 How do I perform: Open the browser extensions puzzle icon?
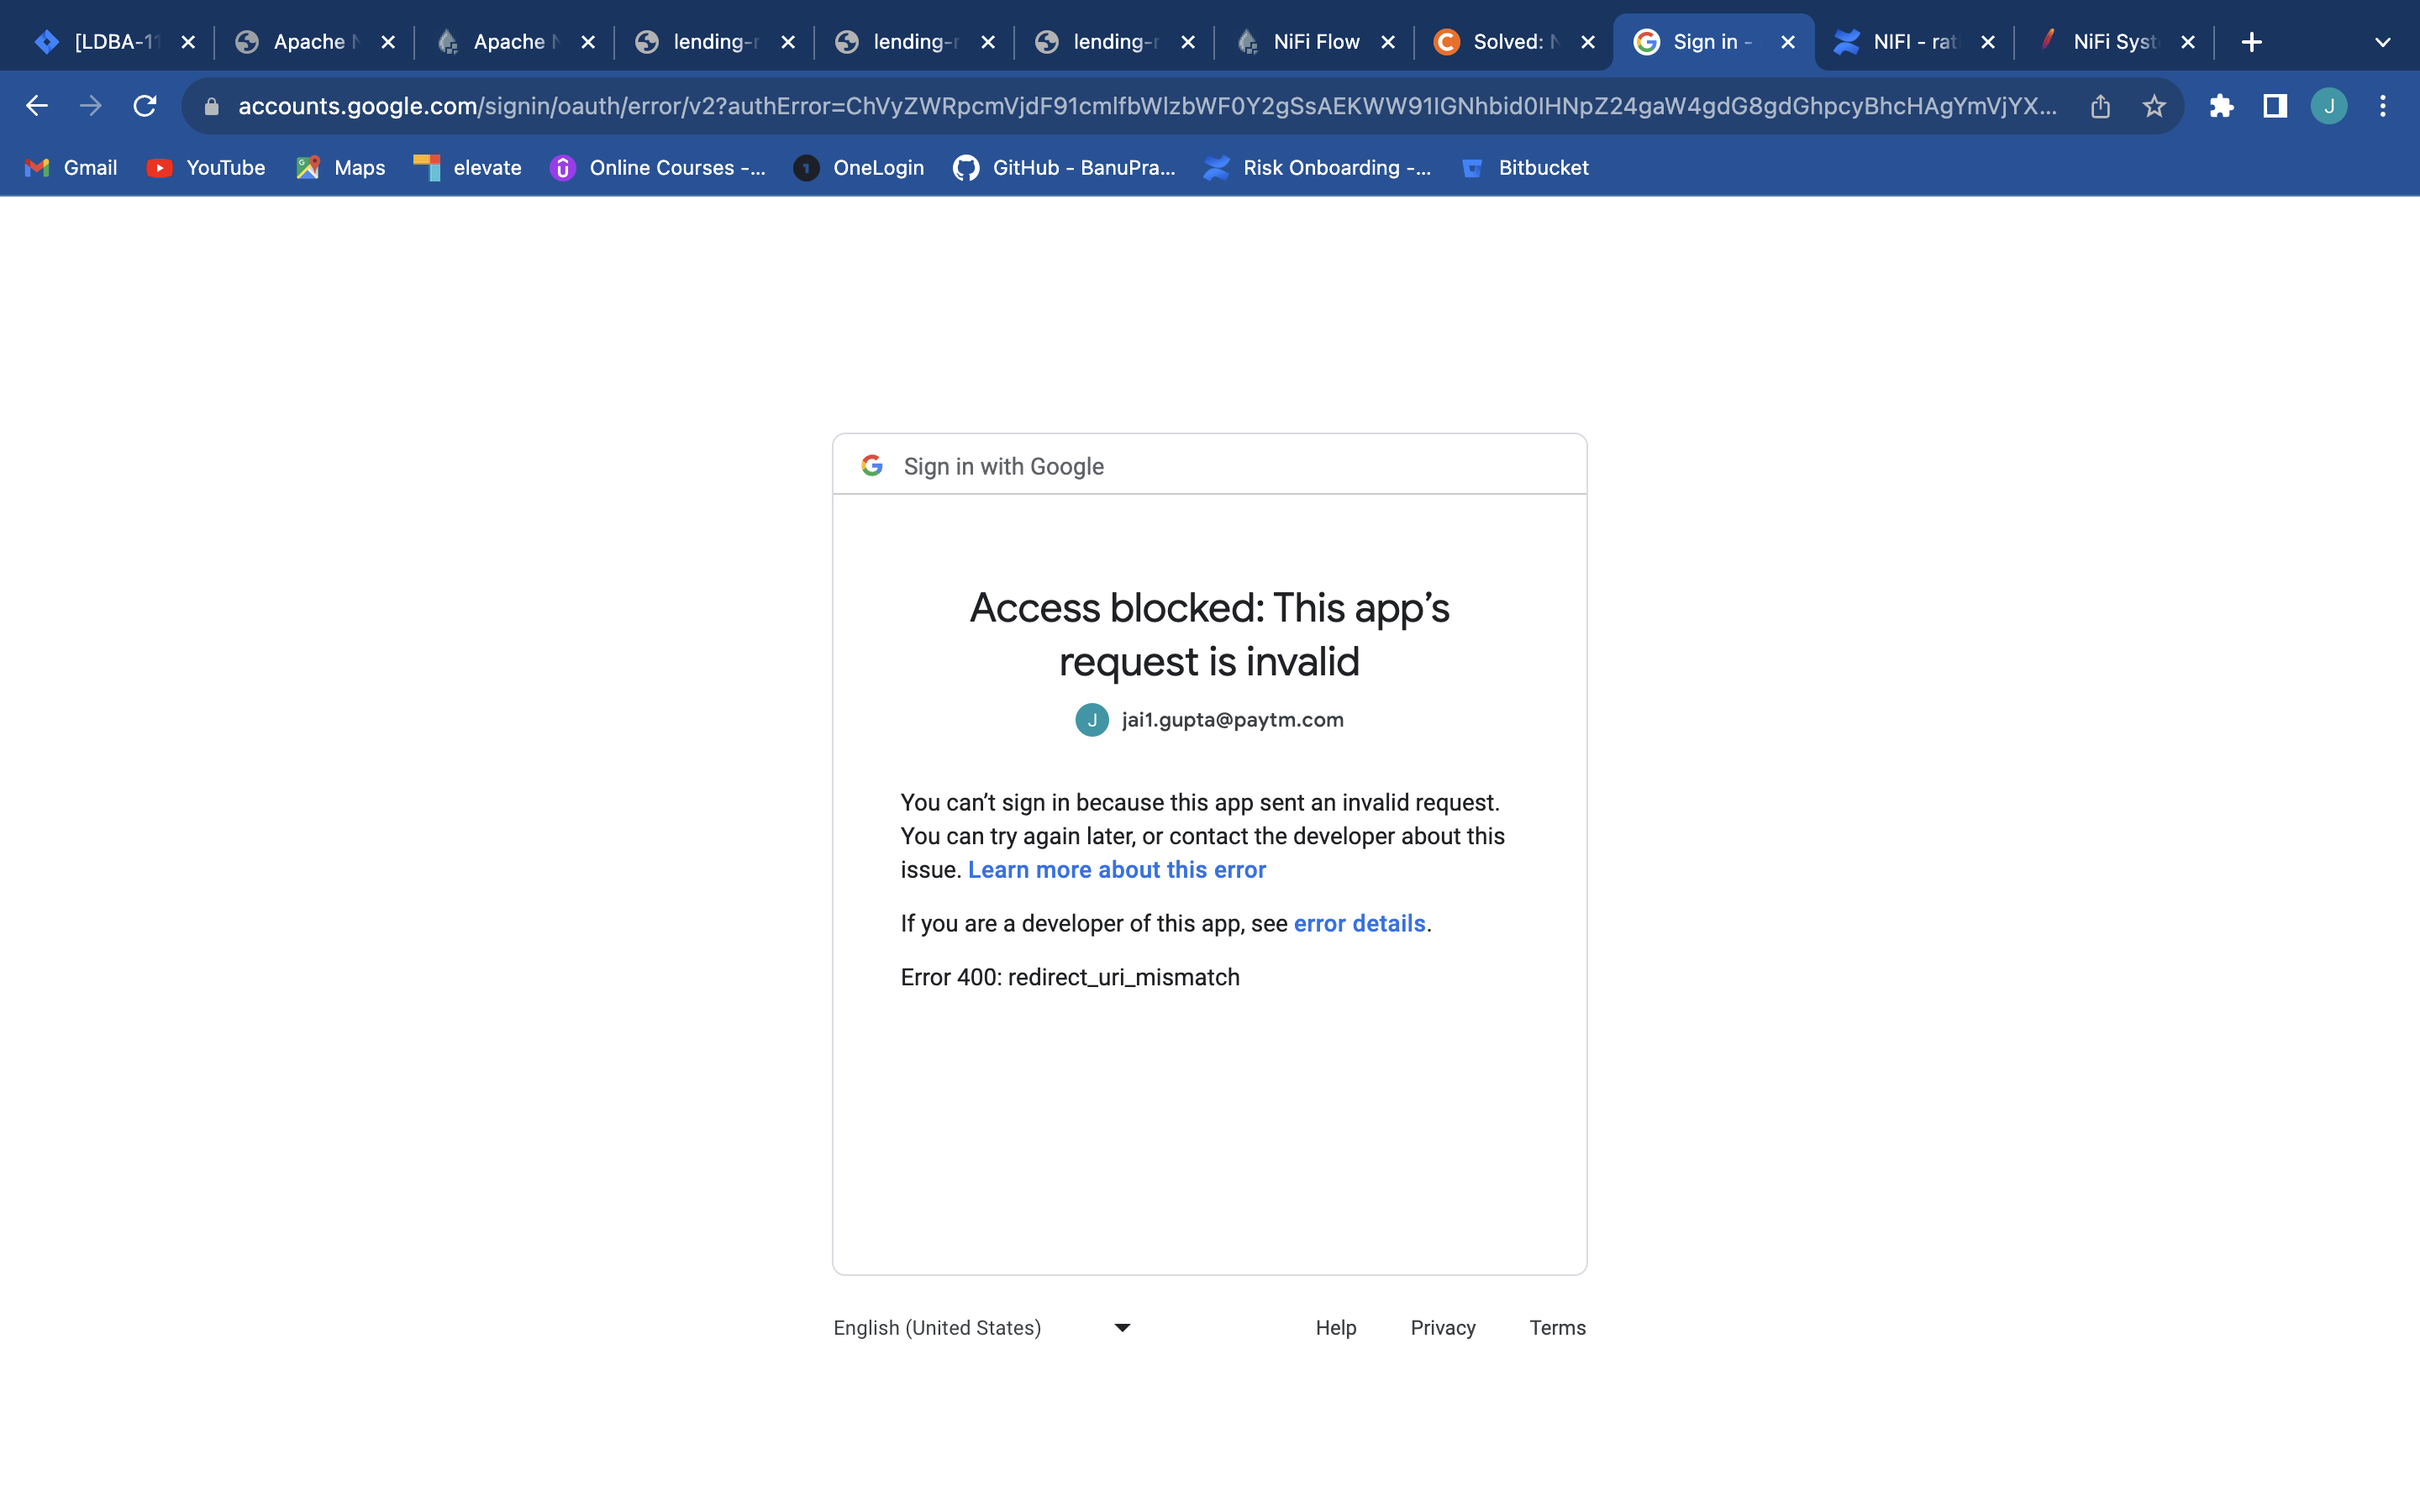pos(2222,106)
